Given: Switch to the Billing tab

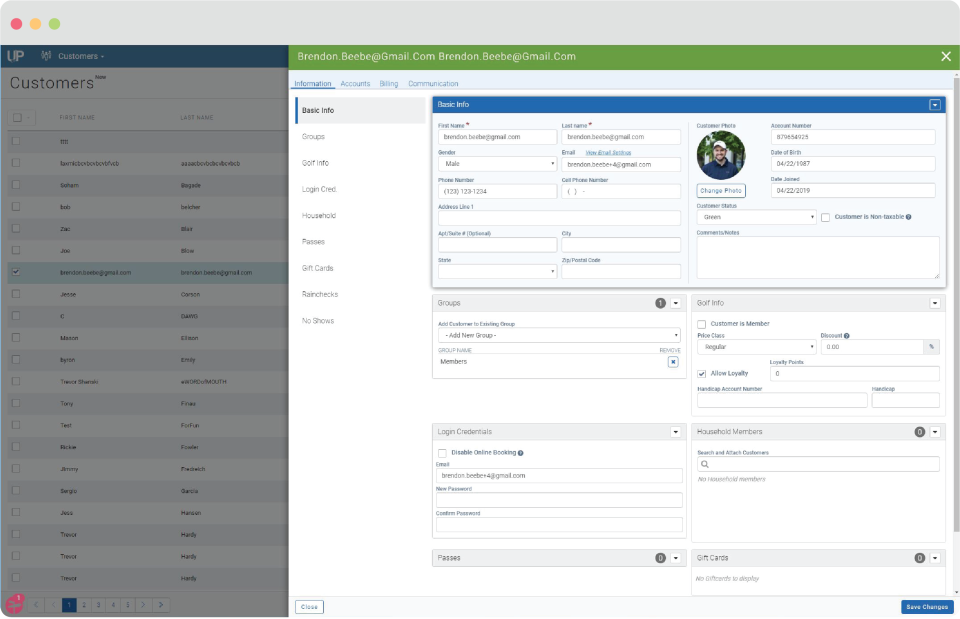Looking at the screenshot, I should [389, 84].
